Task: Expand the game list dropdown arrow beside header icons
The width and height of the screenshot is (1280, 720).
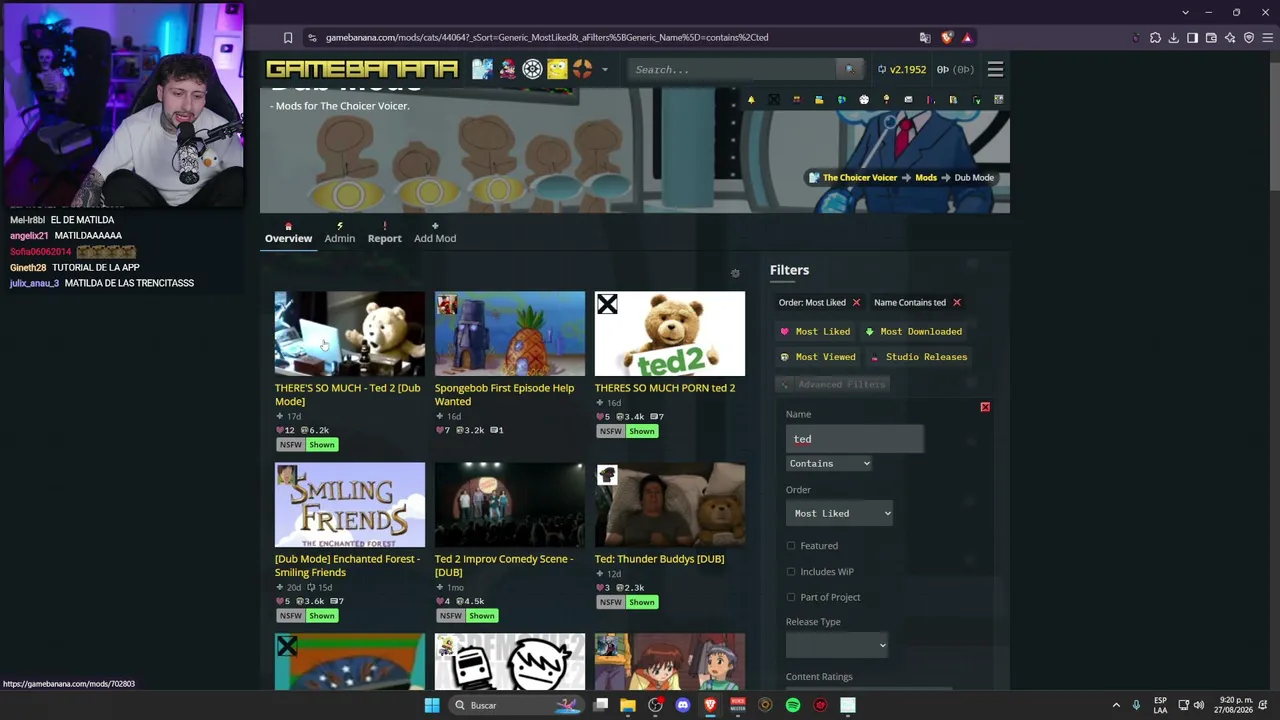Action: coord(605,70)
